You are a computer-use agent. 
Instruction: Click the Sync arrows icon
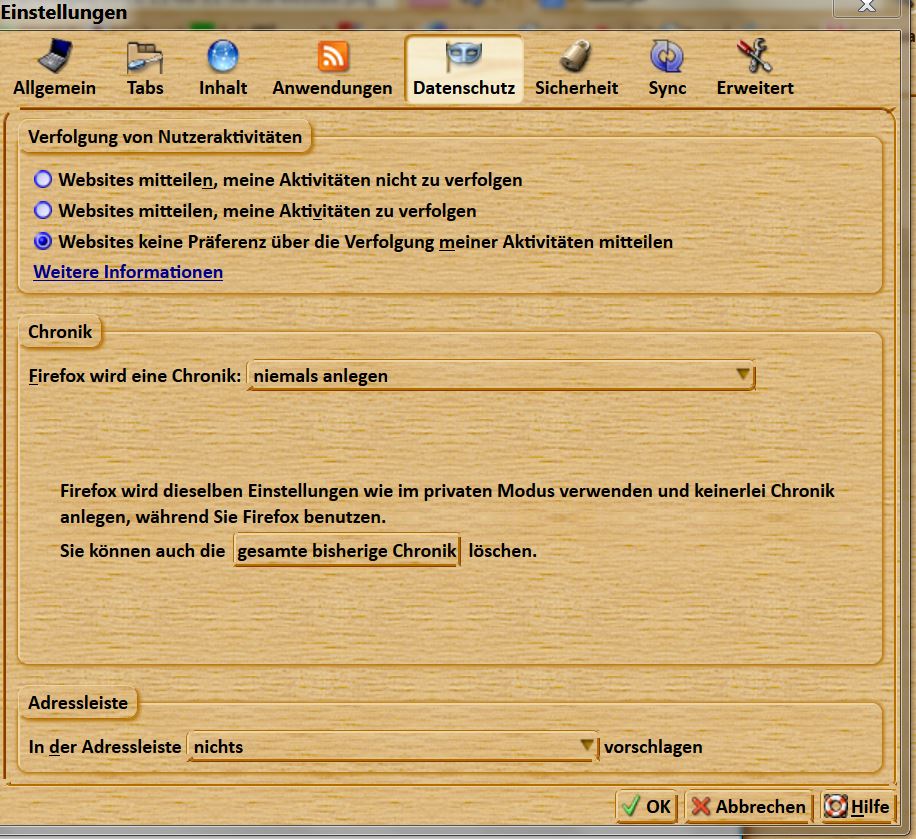point(667,56)
